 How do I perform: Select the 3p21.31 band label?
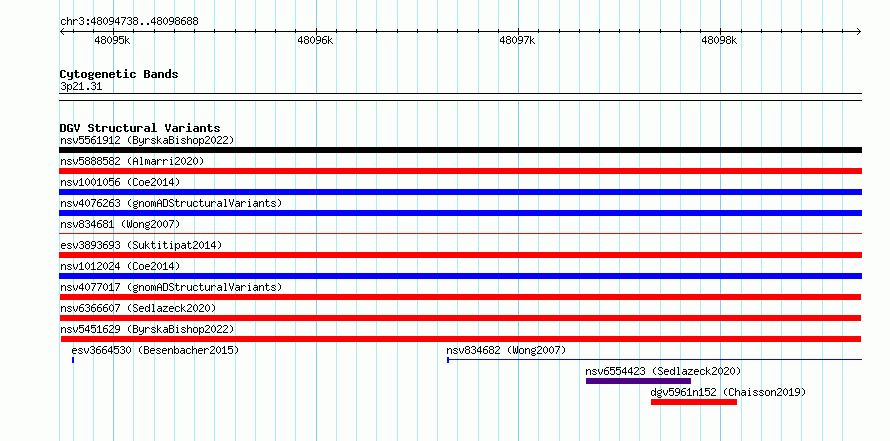(x=81, y=86)
